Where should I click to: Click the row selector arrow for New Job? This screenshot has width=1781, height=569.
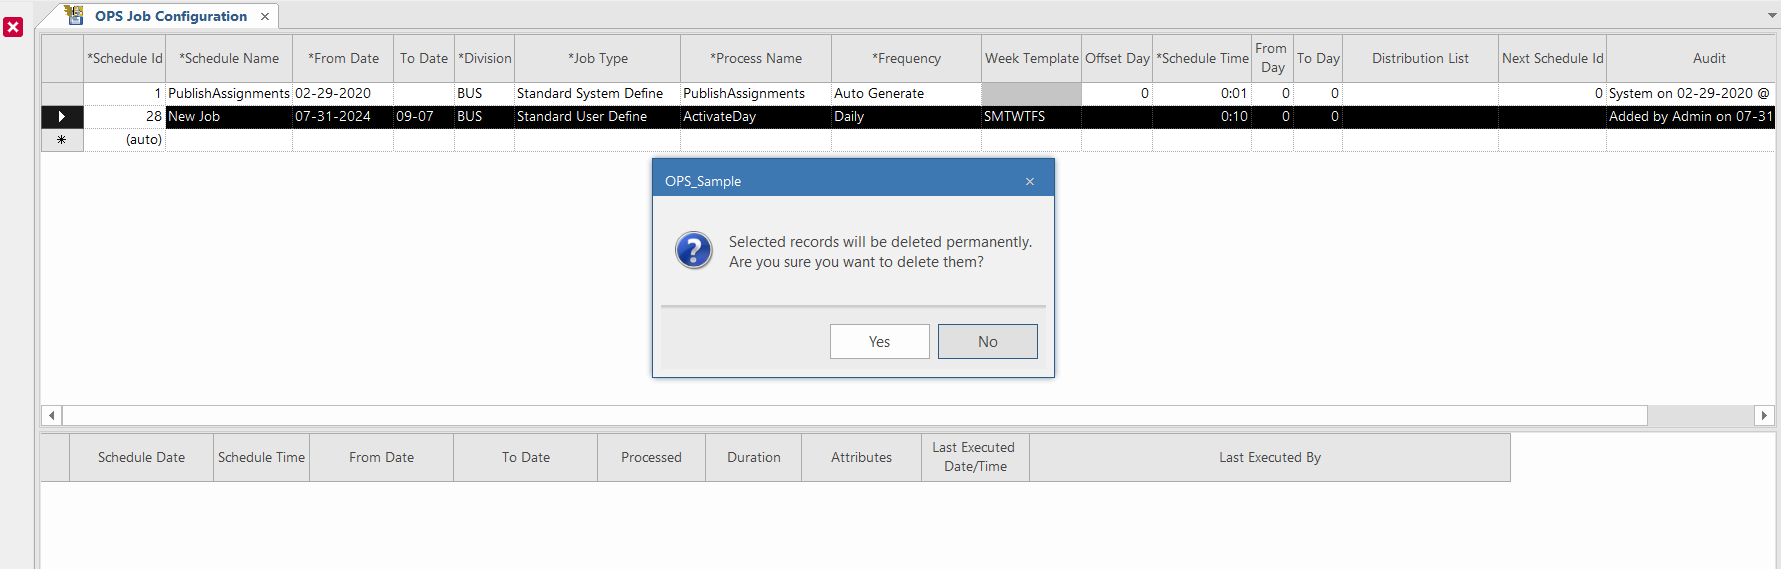(x=62, y=116)
